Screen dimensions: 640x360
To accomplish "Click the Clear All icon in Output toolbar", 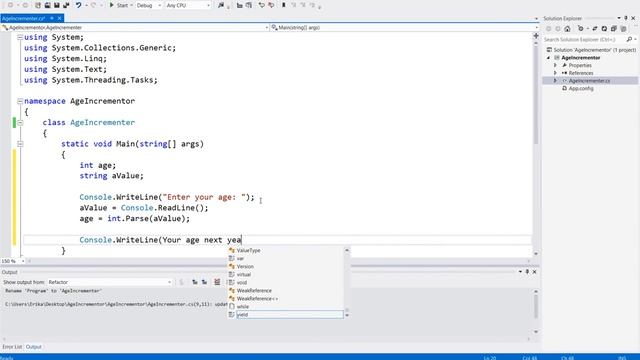I will coord(217,282).
